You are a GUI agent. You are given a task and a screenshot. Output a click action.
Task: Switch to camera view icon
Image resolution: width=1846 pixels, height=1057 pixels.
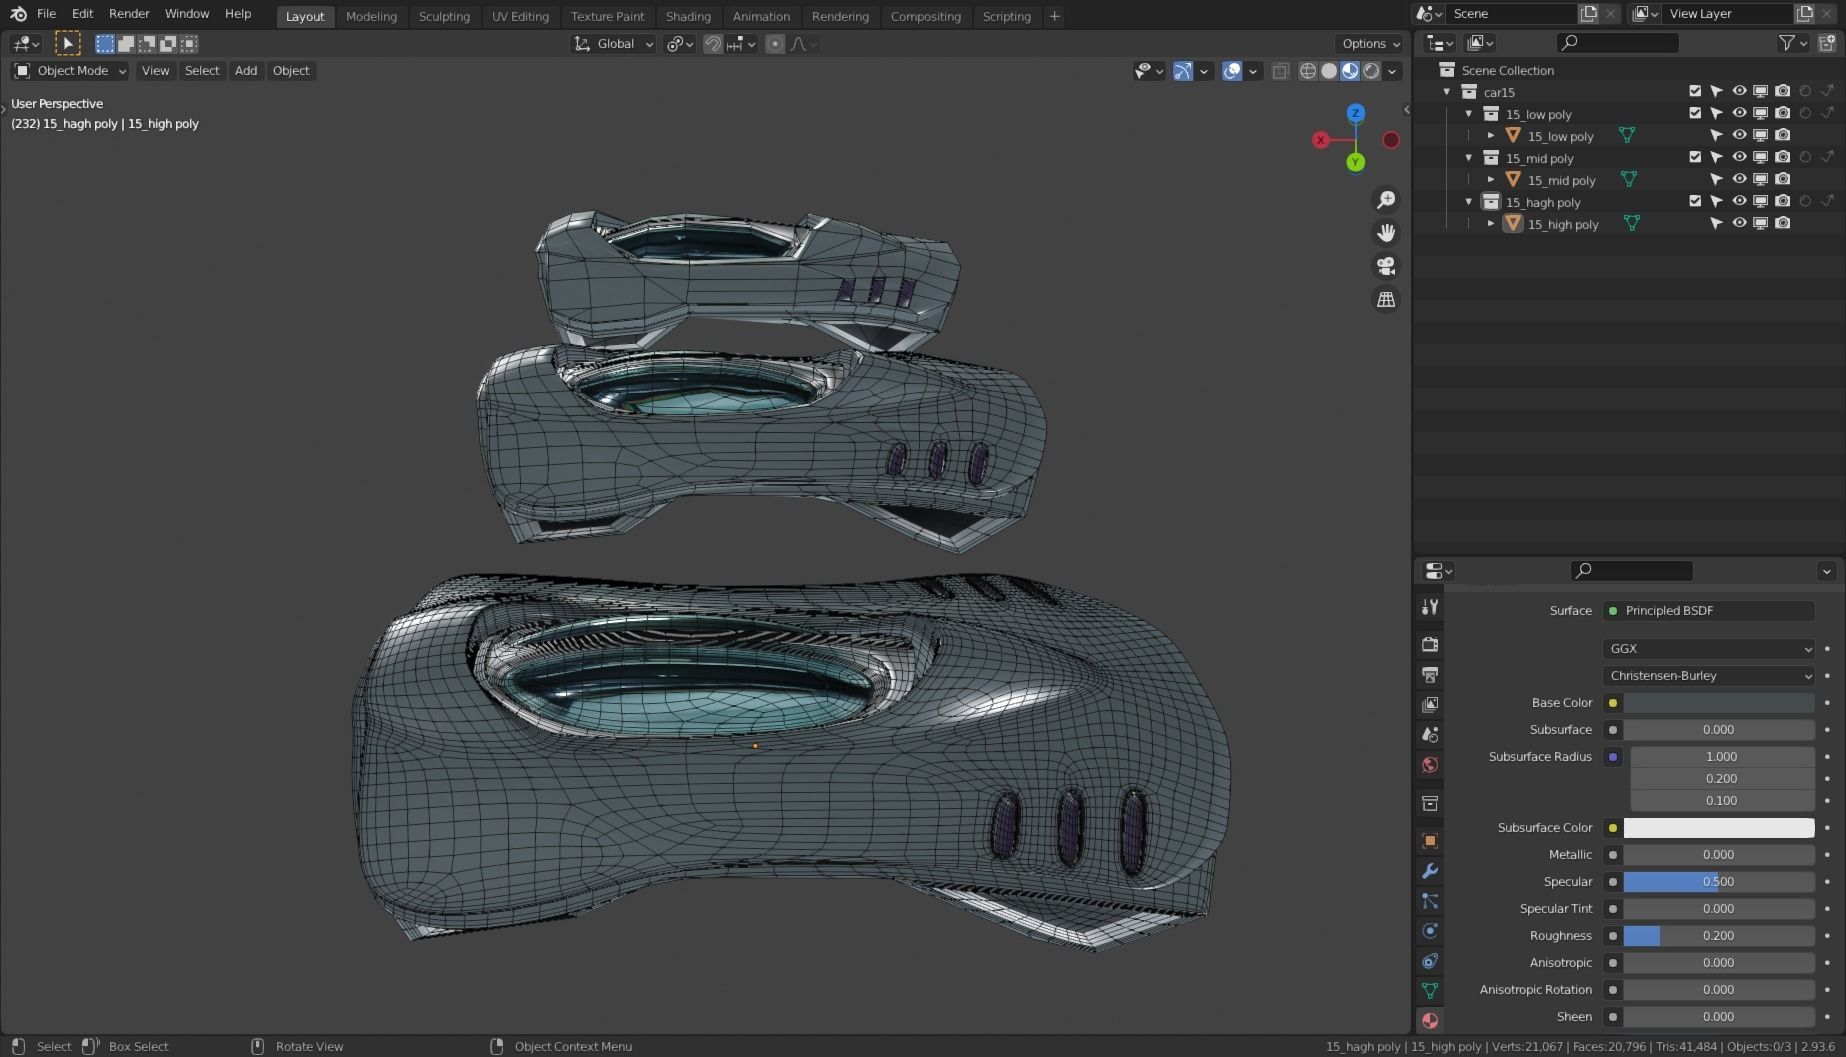coord(1386,266)
